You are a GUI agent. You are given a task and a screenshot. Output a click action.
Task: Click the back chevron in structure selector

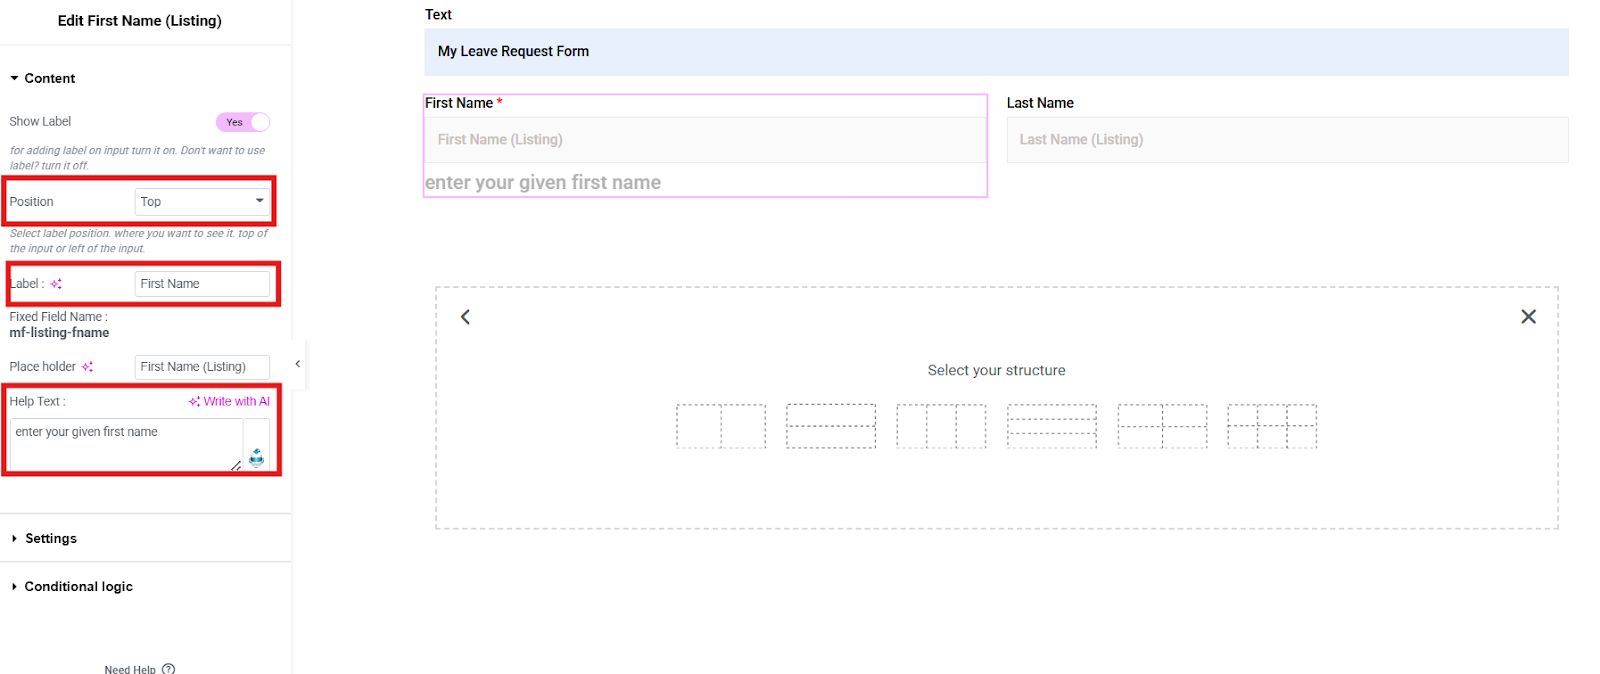465,317
